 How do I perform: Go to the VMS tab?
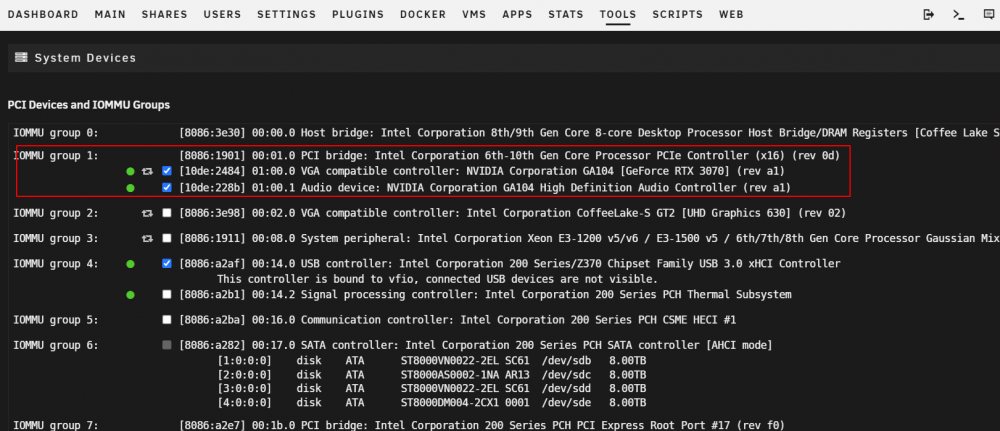(x=474, y=14)
